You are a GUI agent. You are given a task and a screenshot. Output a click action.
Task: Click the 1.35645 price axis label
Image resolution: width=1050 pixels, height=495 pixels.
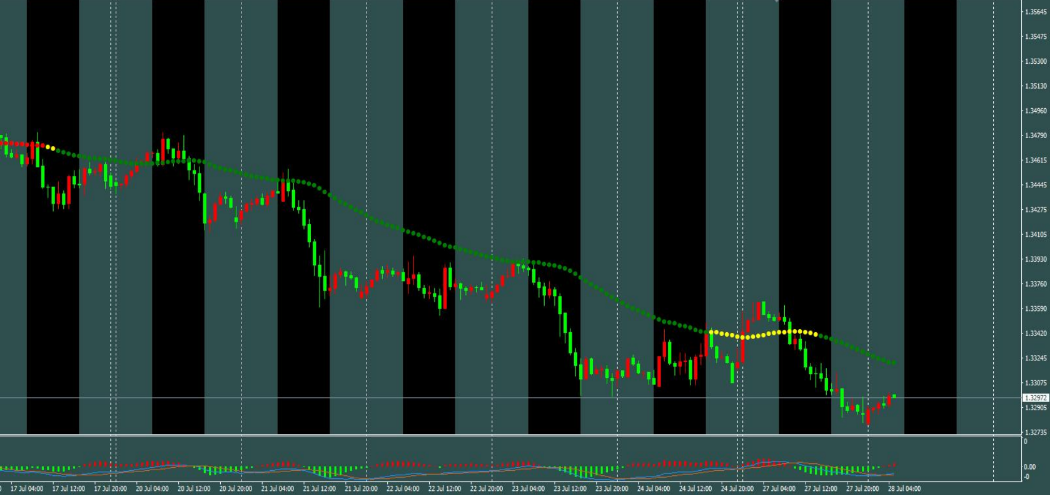pyautogui.click(x=1036, y=11)
